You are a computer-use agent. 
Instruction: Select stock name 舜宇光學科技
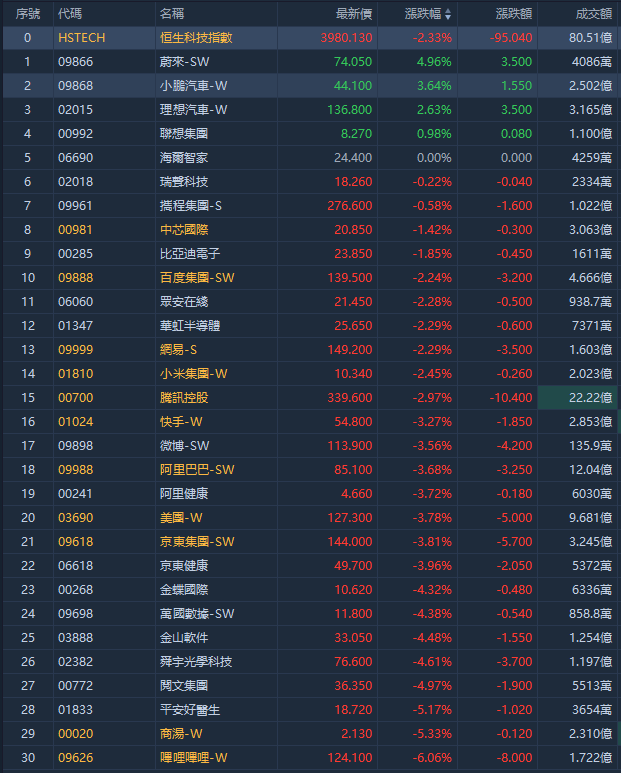196,662
